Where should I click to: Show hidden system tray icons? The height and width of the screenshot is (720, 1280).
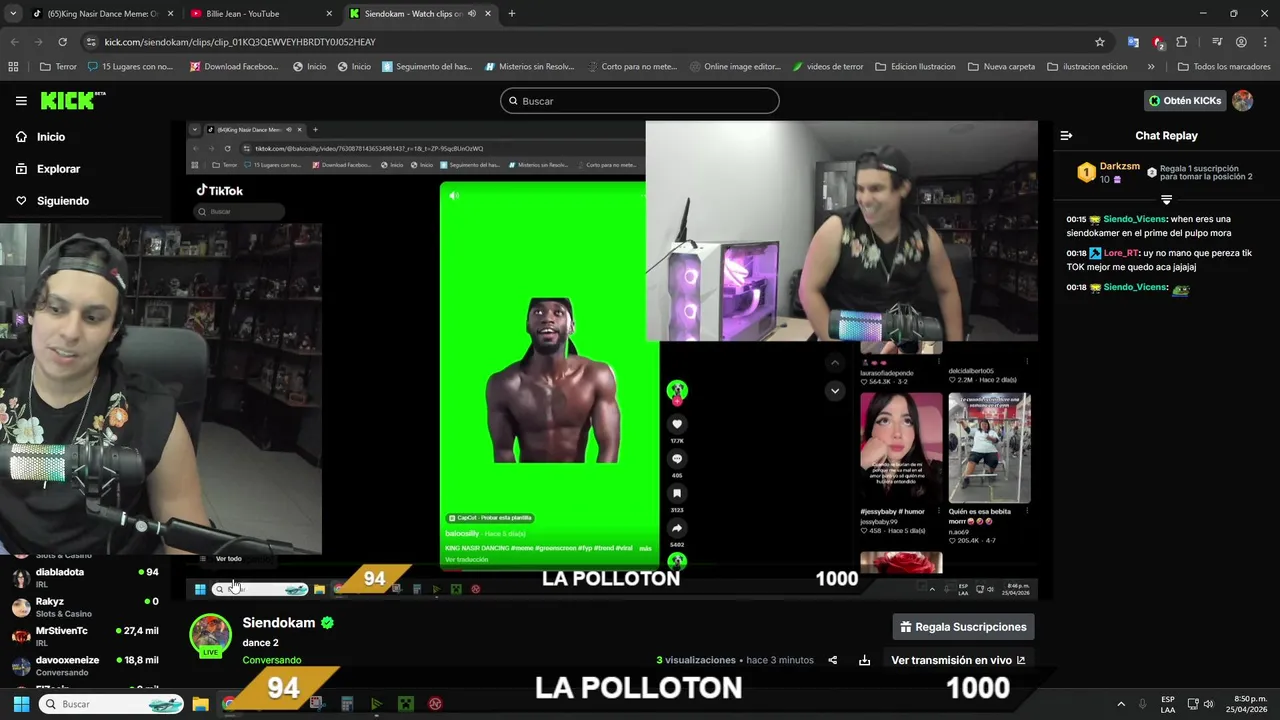click(1121, 704)
